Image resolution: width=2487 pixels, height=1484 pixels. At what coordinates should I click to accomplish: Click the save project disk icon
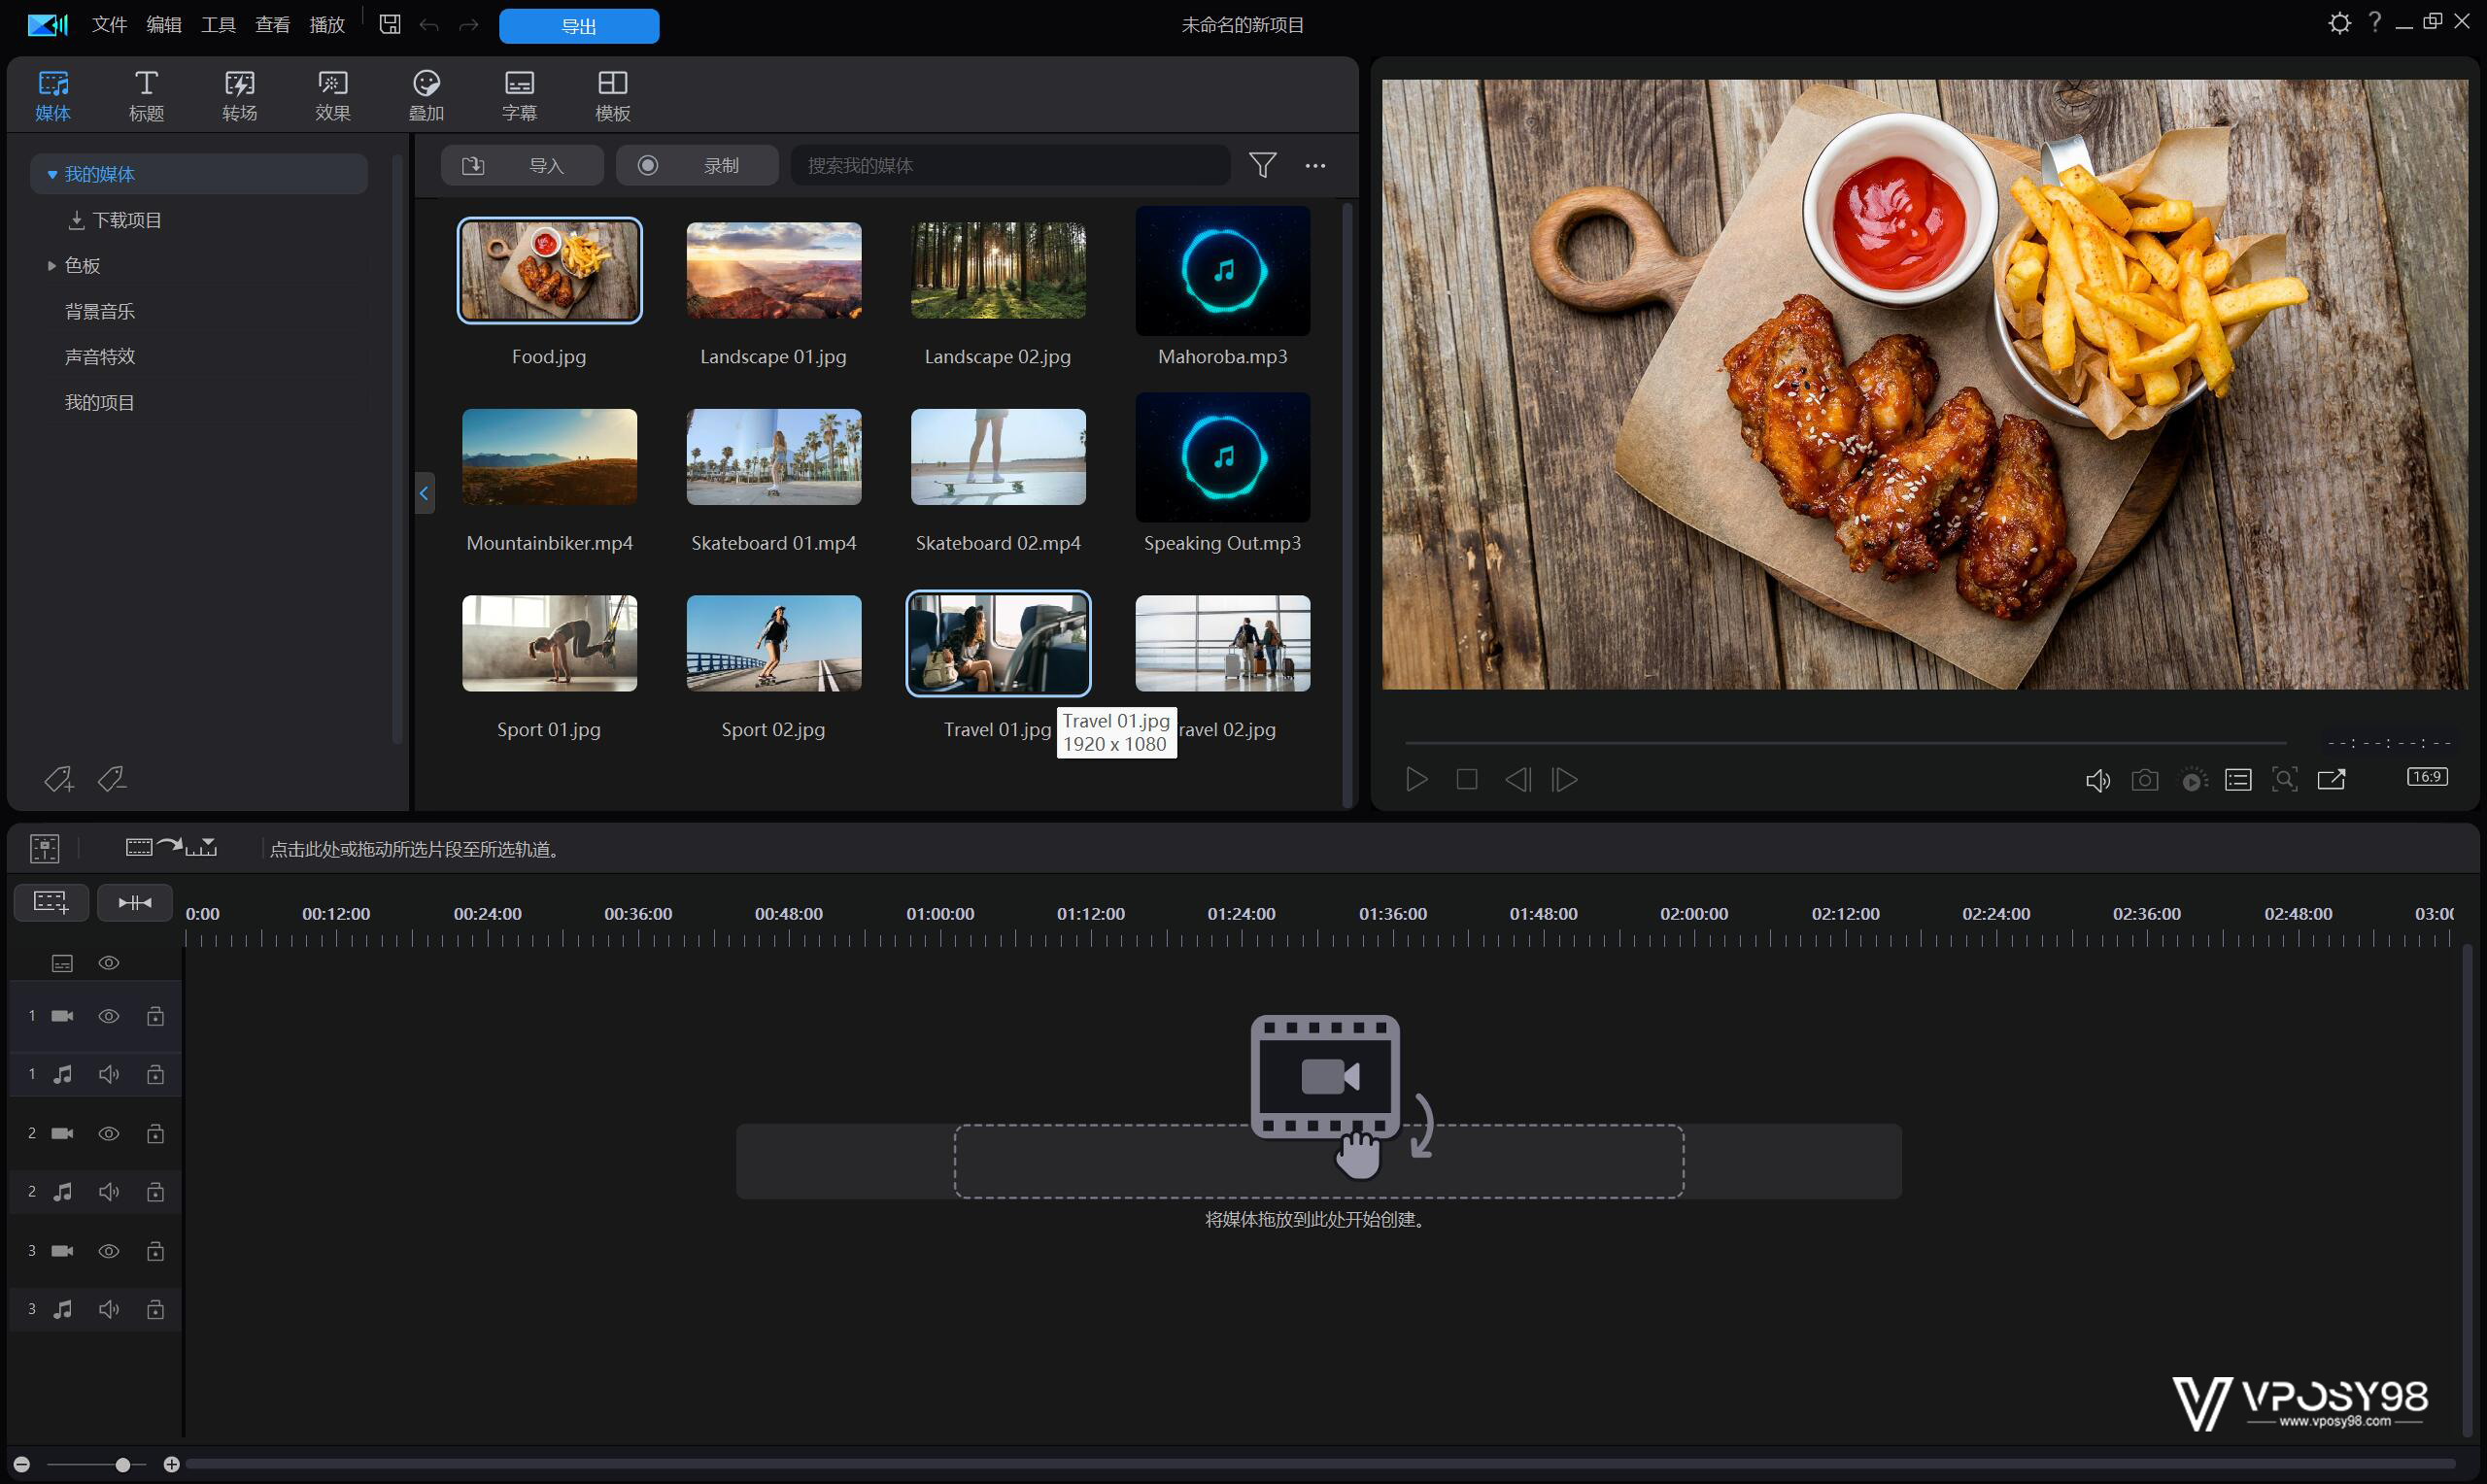[x=390, y=25]
